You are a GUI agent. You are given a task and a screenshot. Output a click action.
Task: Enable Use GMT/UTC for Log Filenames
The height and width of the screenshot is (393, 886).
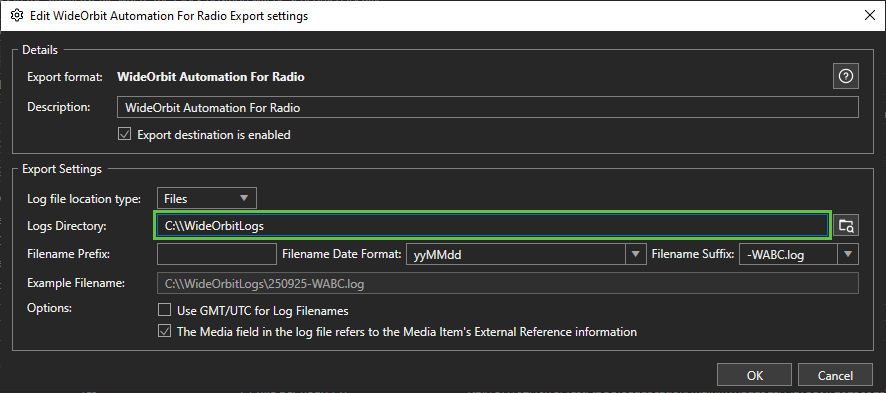click(x=164, y=310)
